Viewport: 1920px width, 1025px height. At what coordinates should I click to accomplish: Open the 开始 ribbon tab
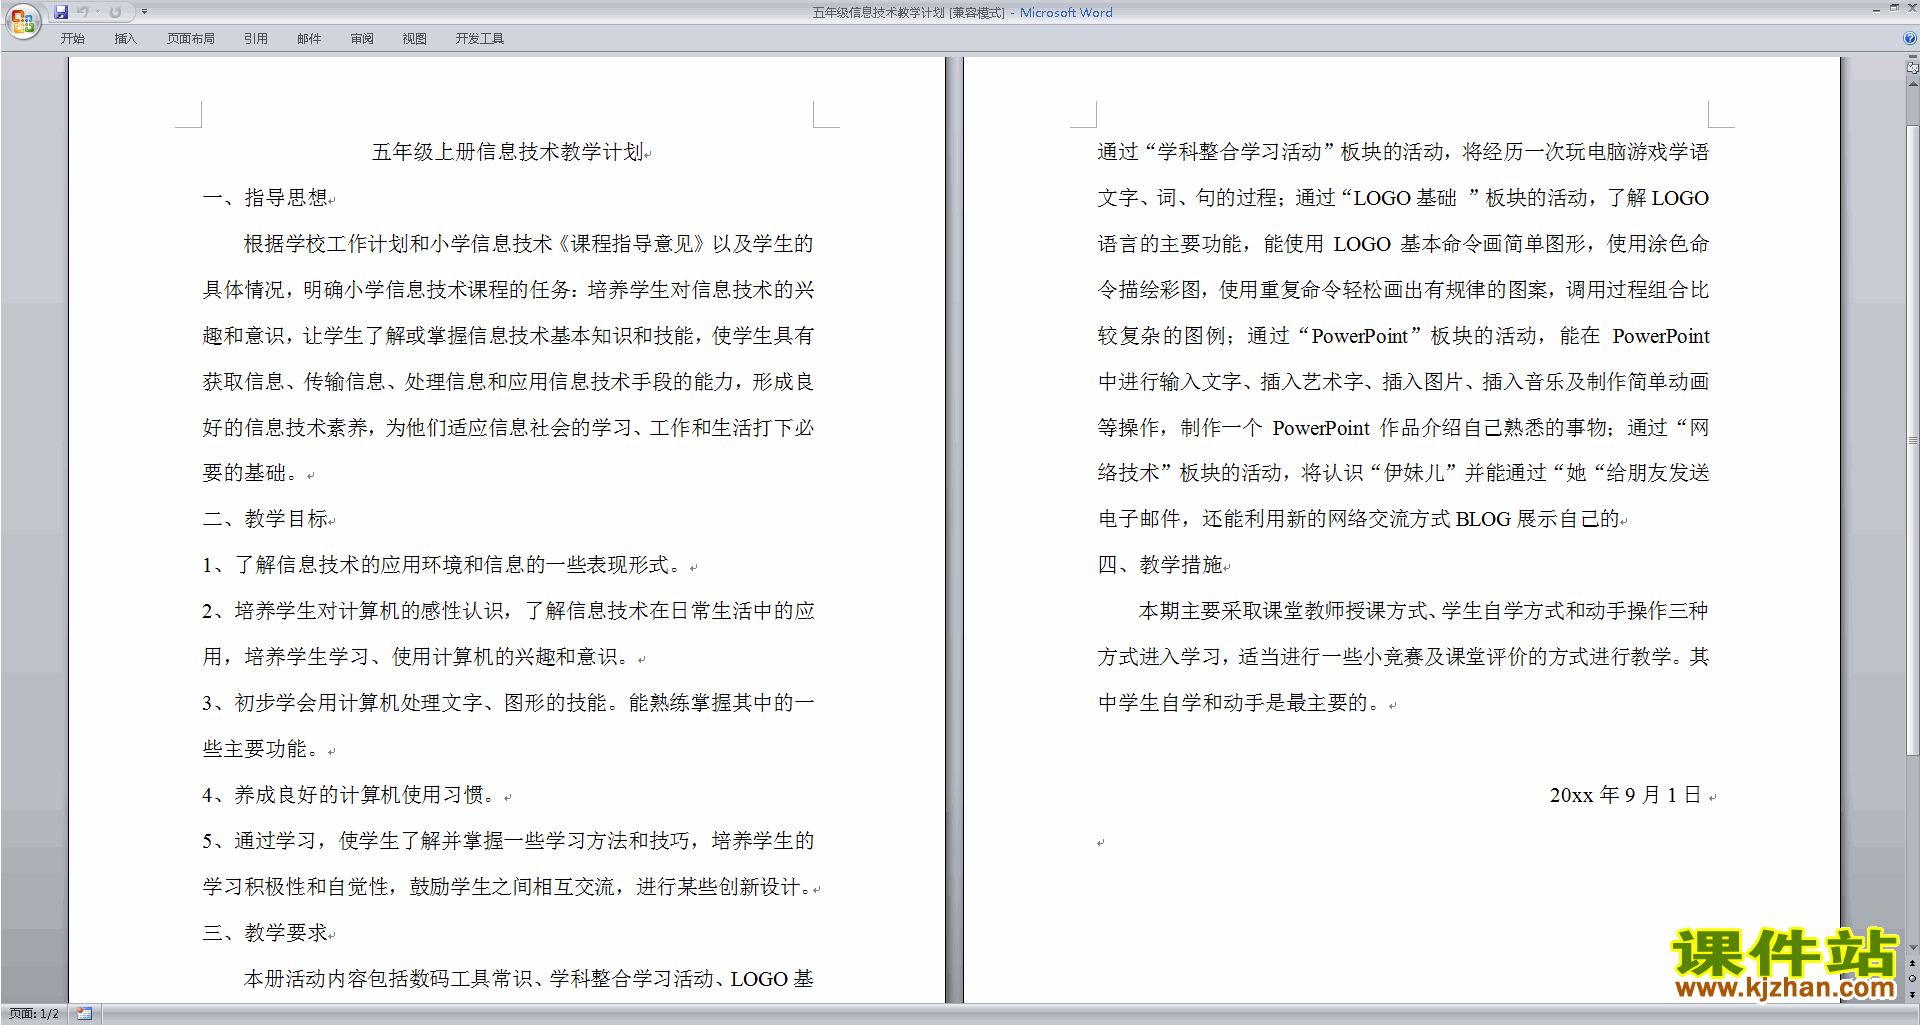point(72,38)
